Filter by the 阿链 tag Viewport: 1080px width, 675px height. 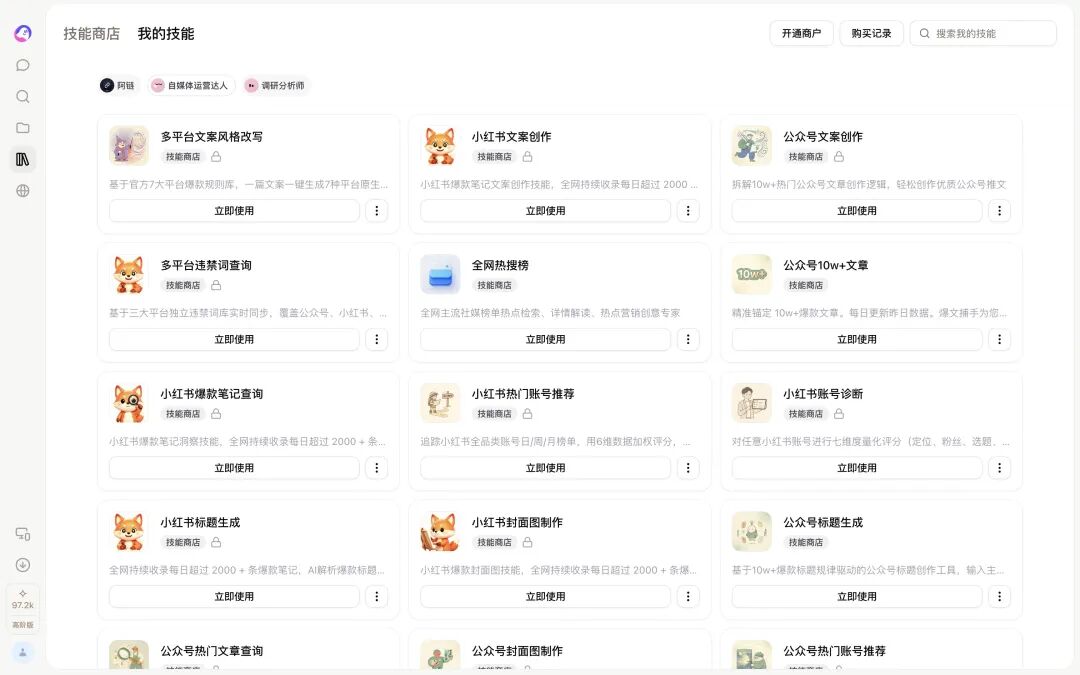click(118, 85)
